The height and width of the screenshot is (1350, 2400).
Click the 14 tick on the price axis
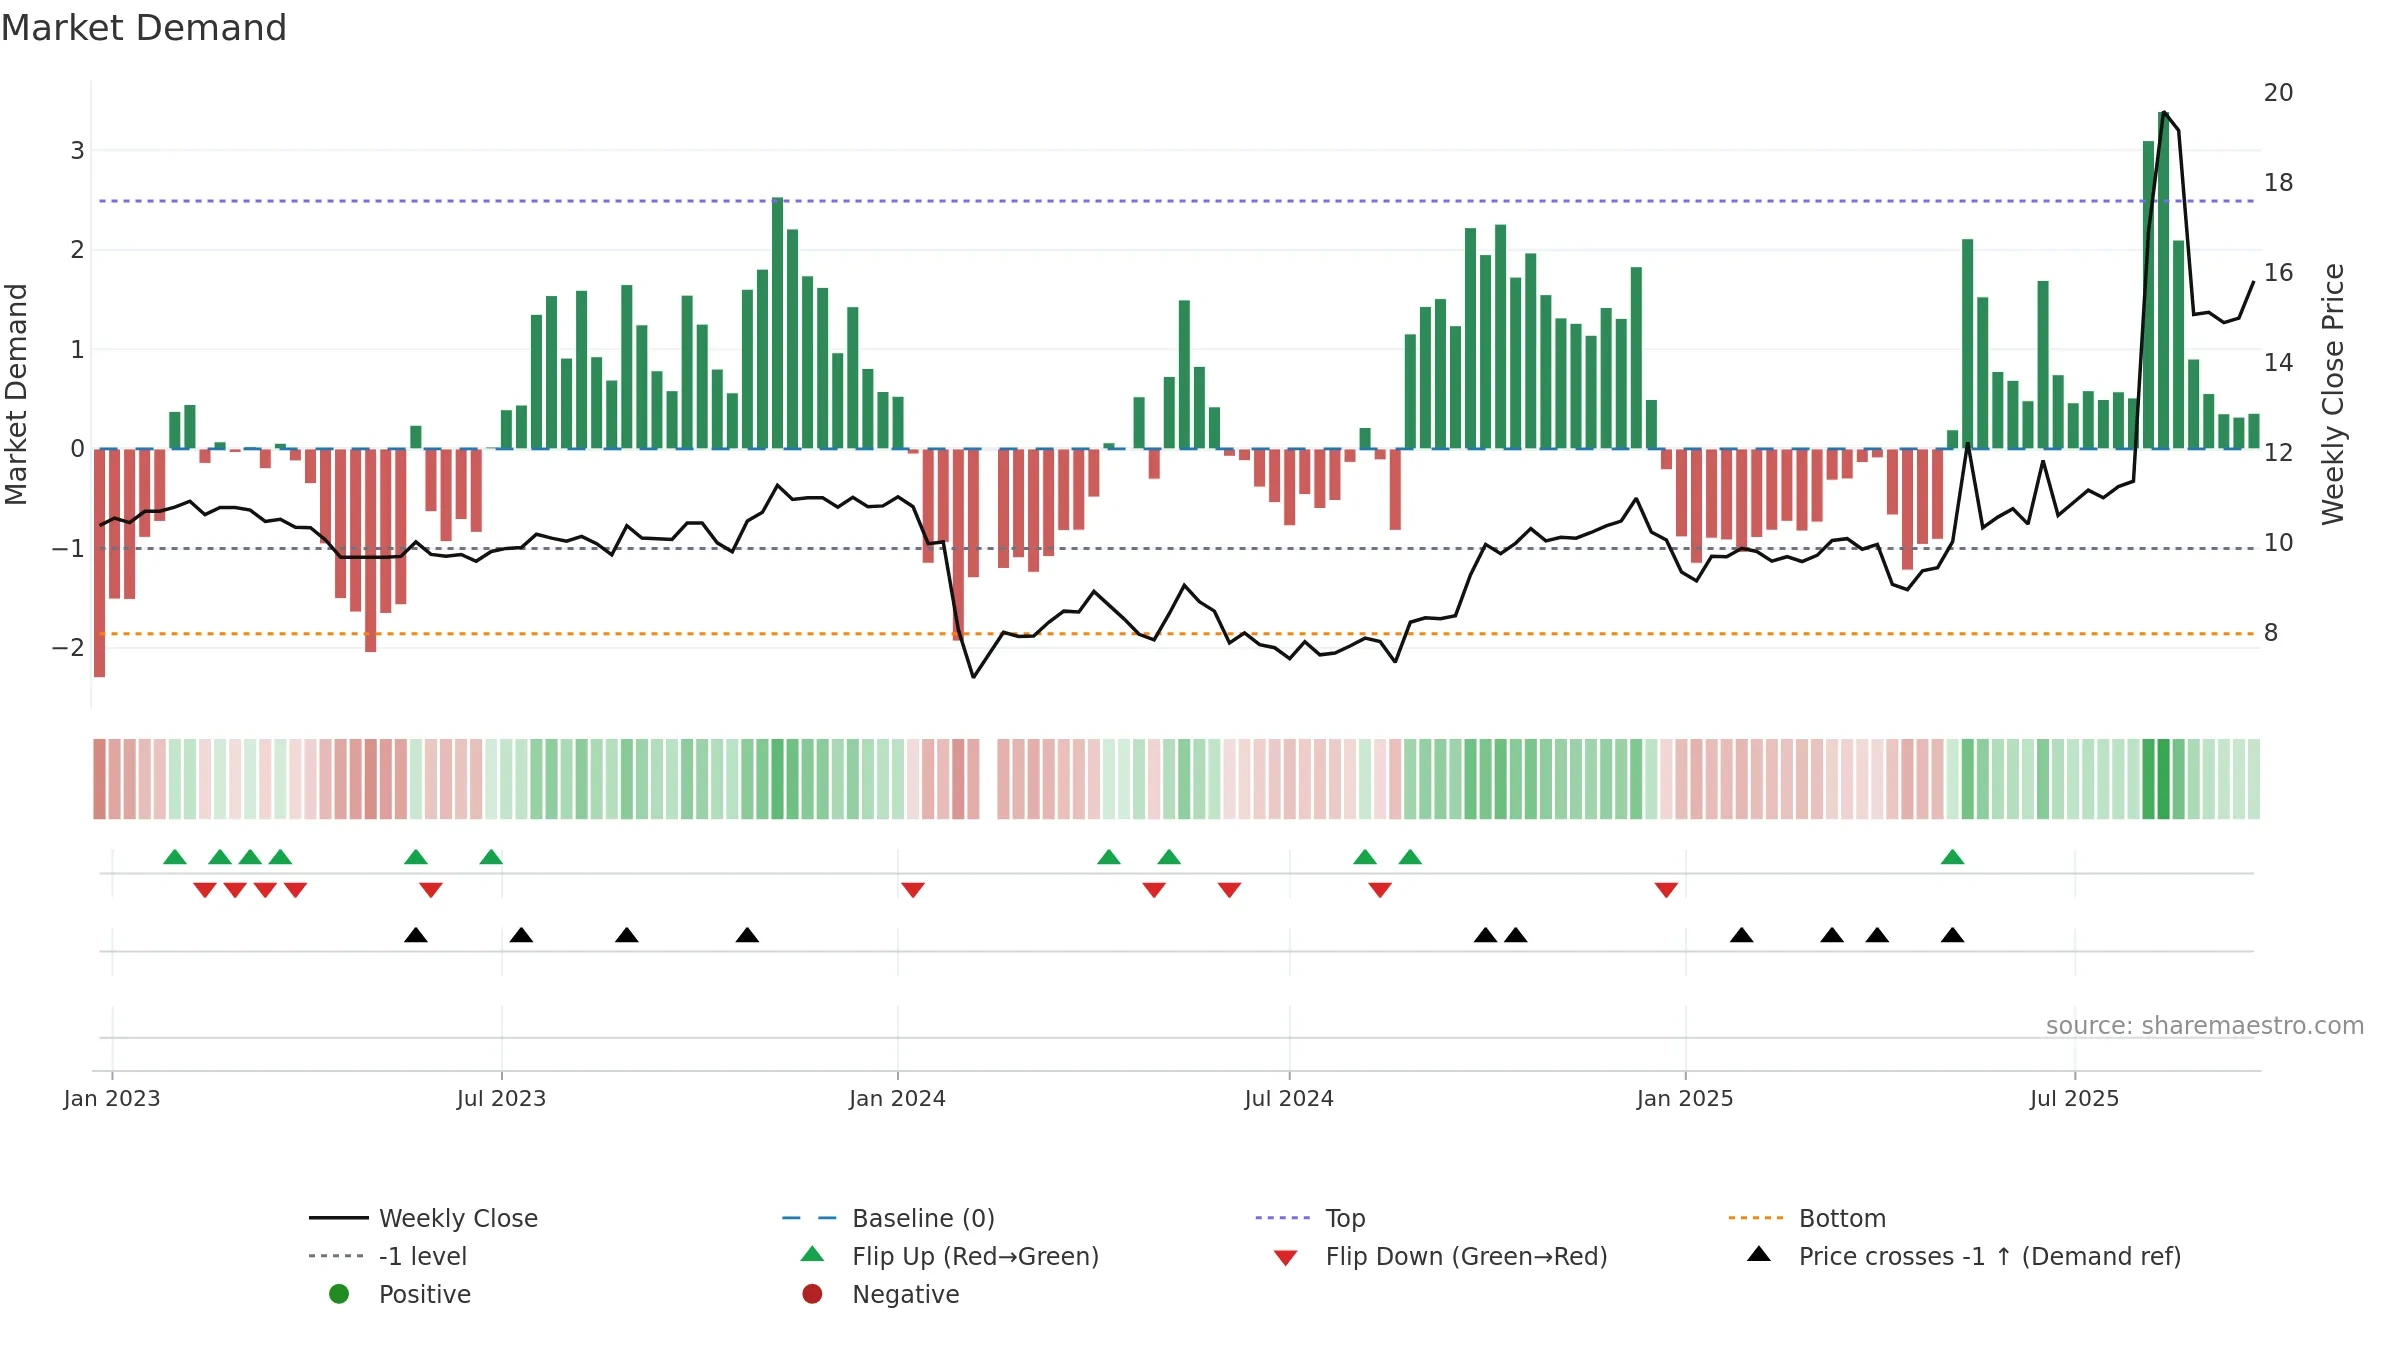click(x=2278, y=362)
